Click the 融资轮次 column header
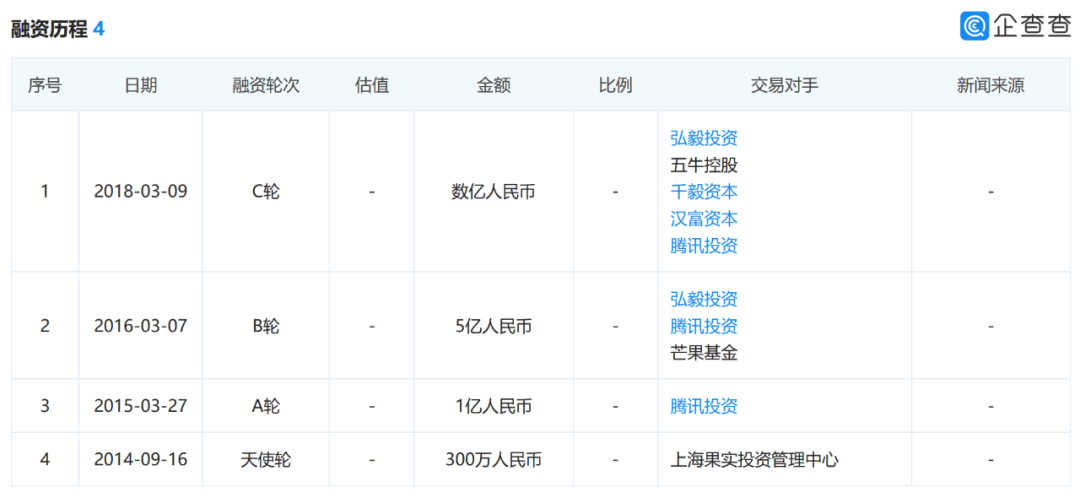The height and width of the screenshot is (498, 1080). coord(266,85)
